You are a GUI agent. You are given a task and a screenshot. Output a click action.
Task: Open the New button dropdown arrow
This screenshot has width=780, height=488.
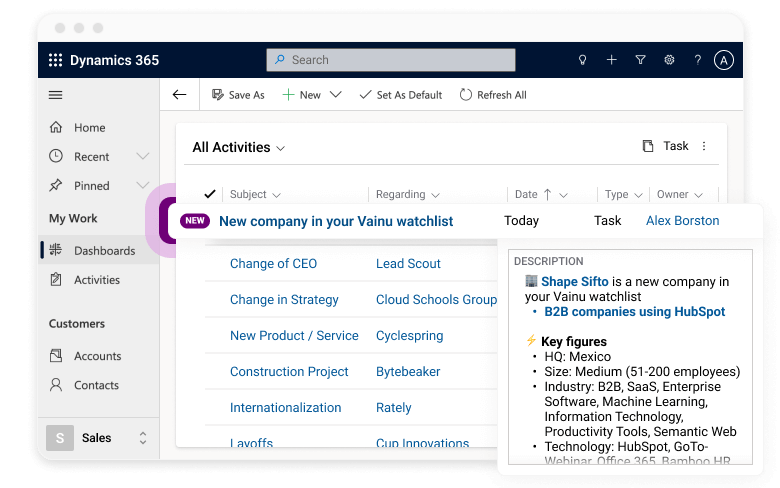tap(336, 95)
